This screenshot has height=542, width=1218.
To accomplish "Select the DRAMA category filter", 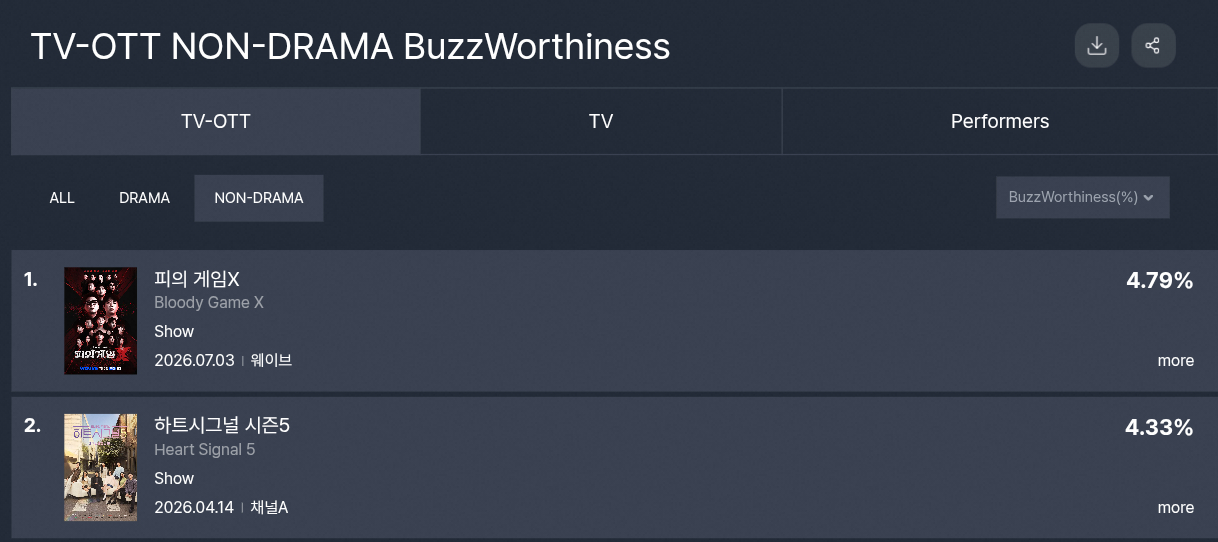I will click(x=144, y=198).
